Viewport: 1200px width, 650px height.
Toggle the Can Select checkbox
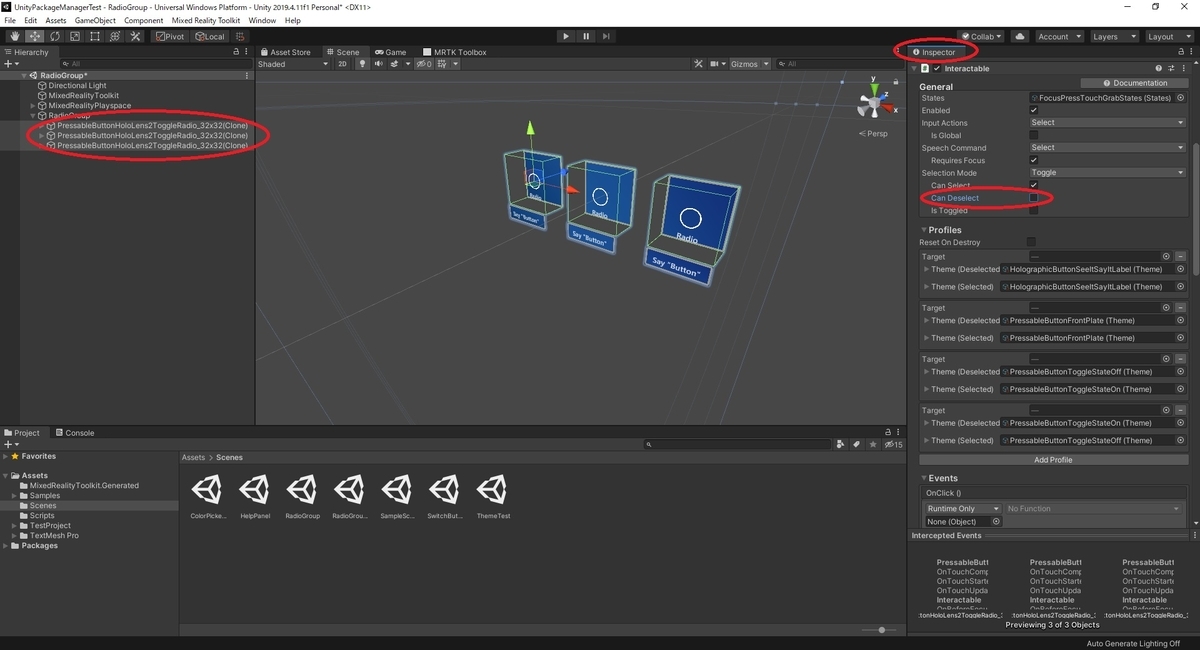coord(1034,185)
